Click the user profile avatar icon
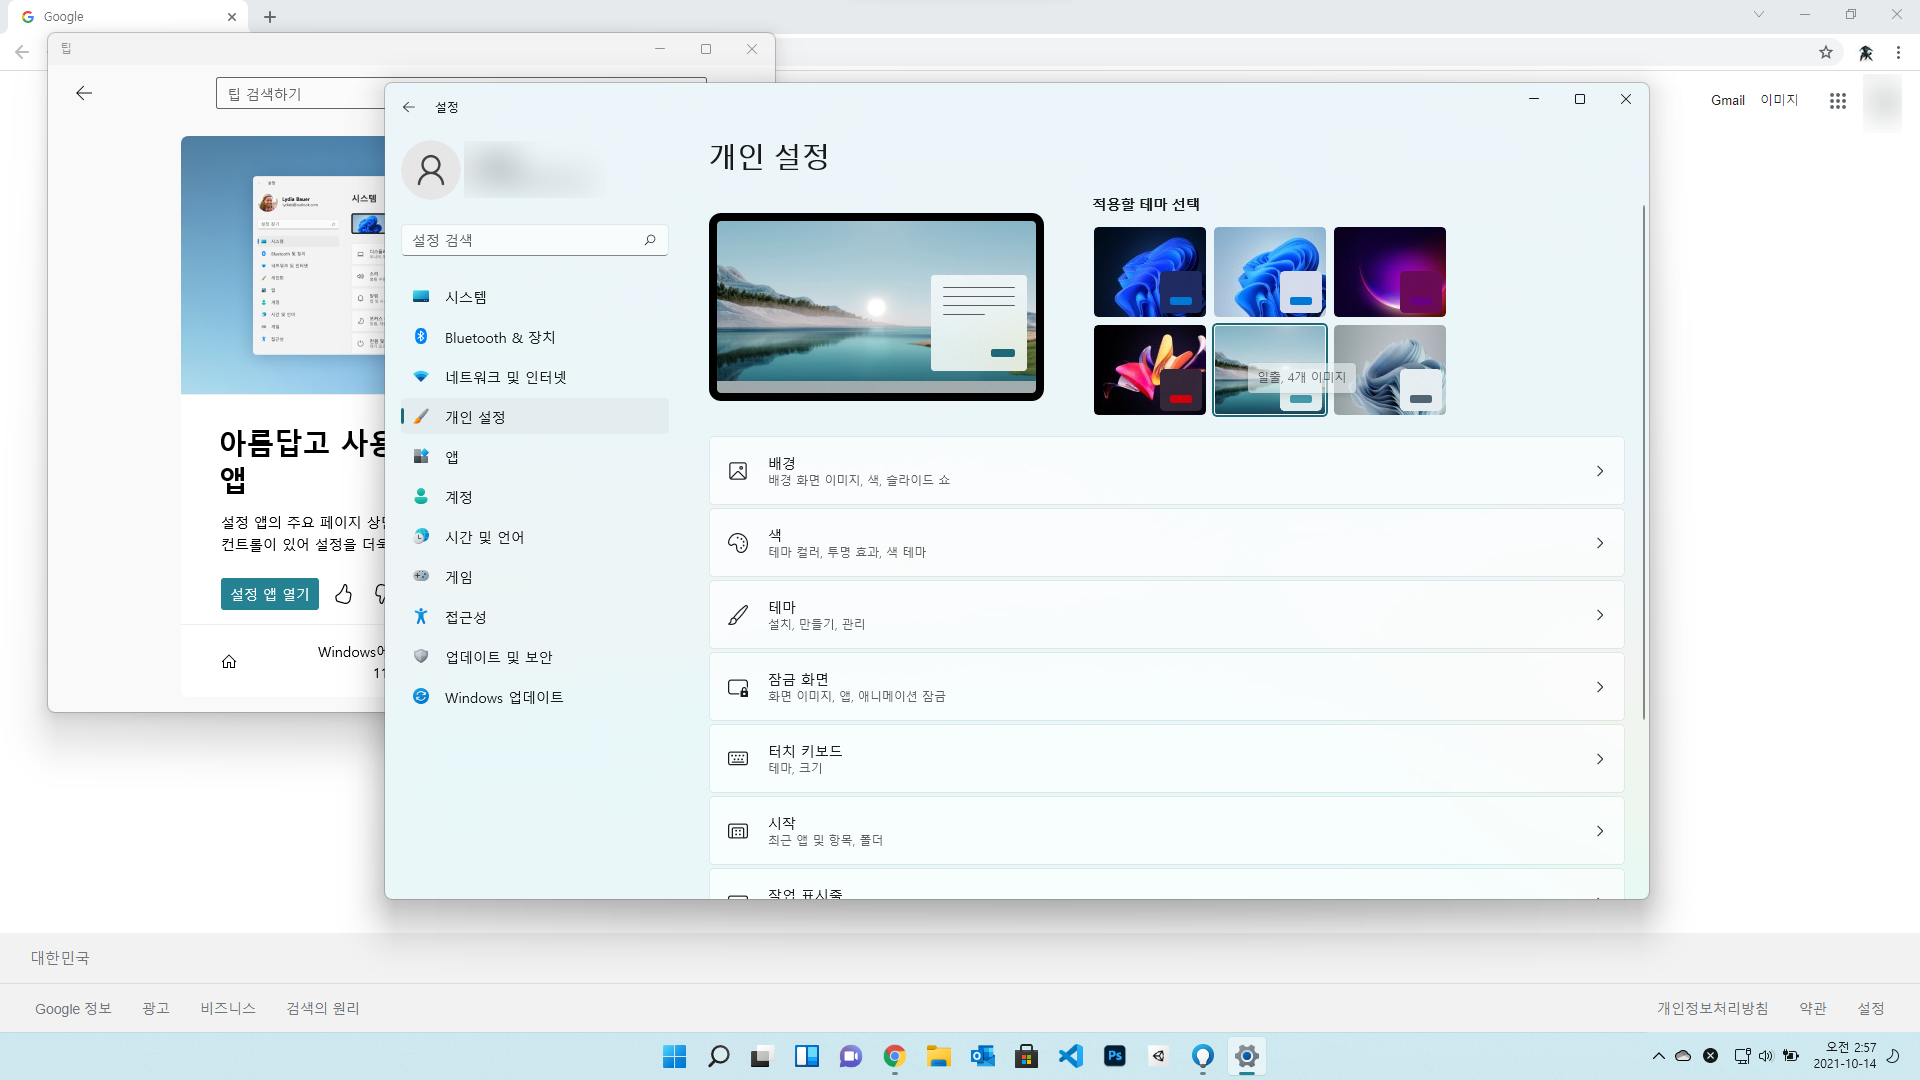 click(x=431, y=170)
